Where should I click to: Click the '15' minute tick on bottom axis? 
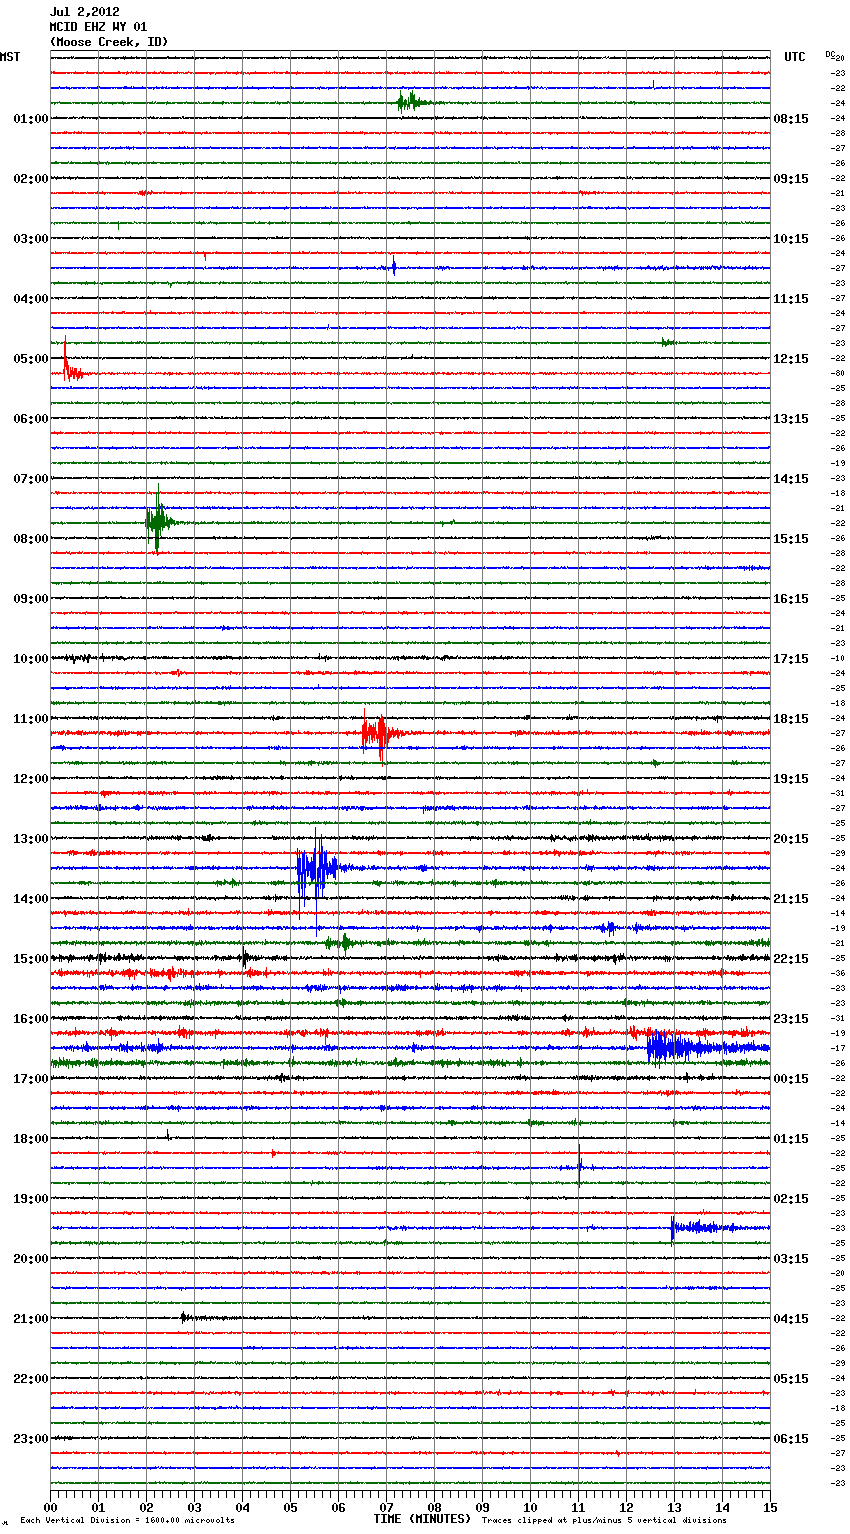(769, 1507)
